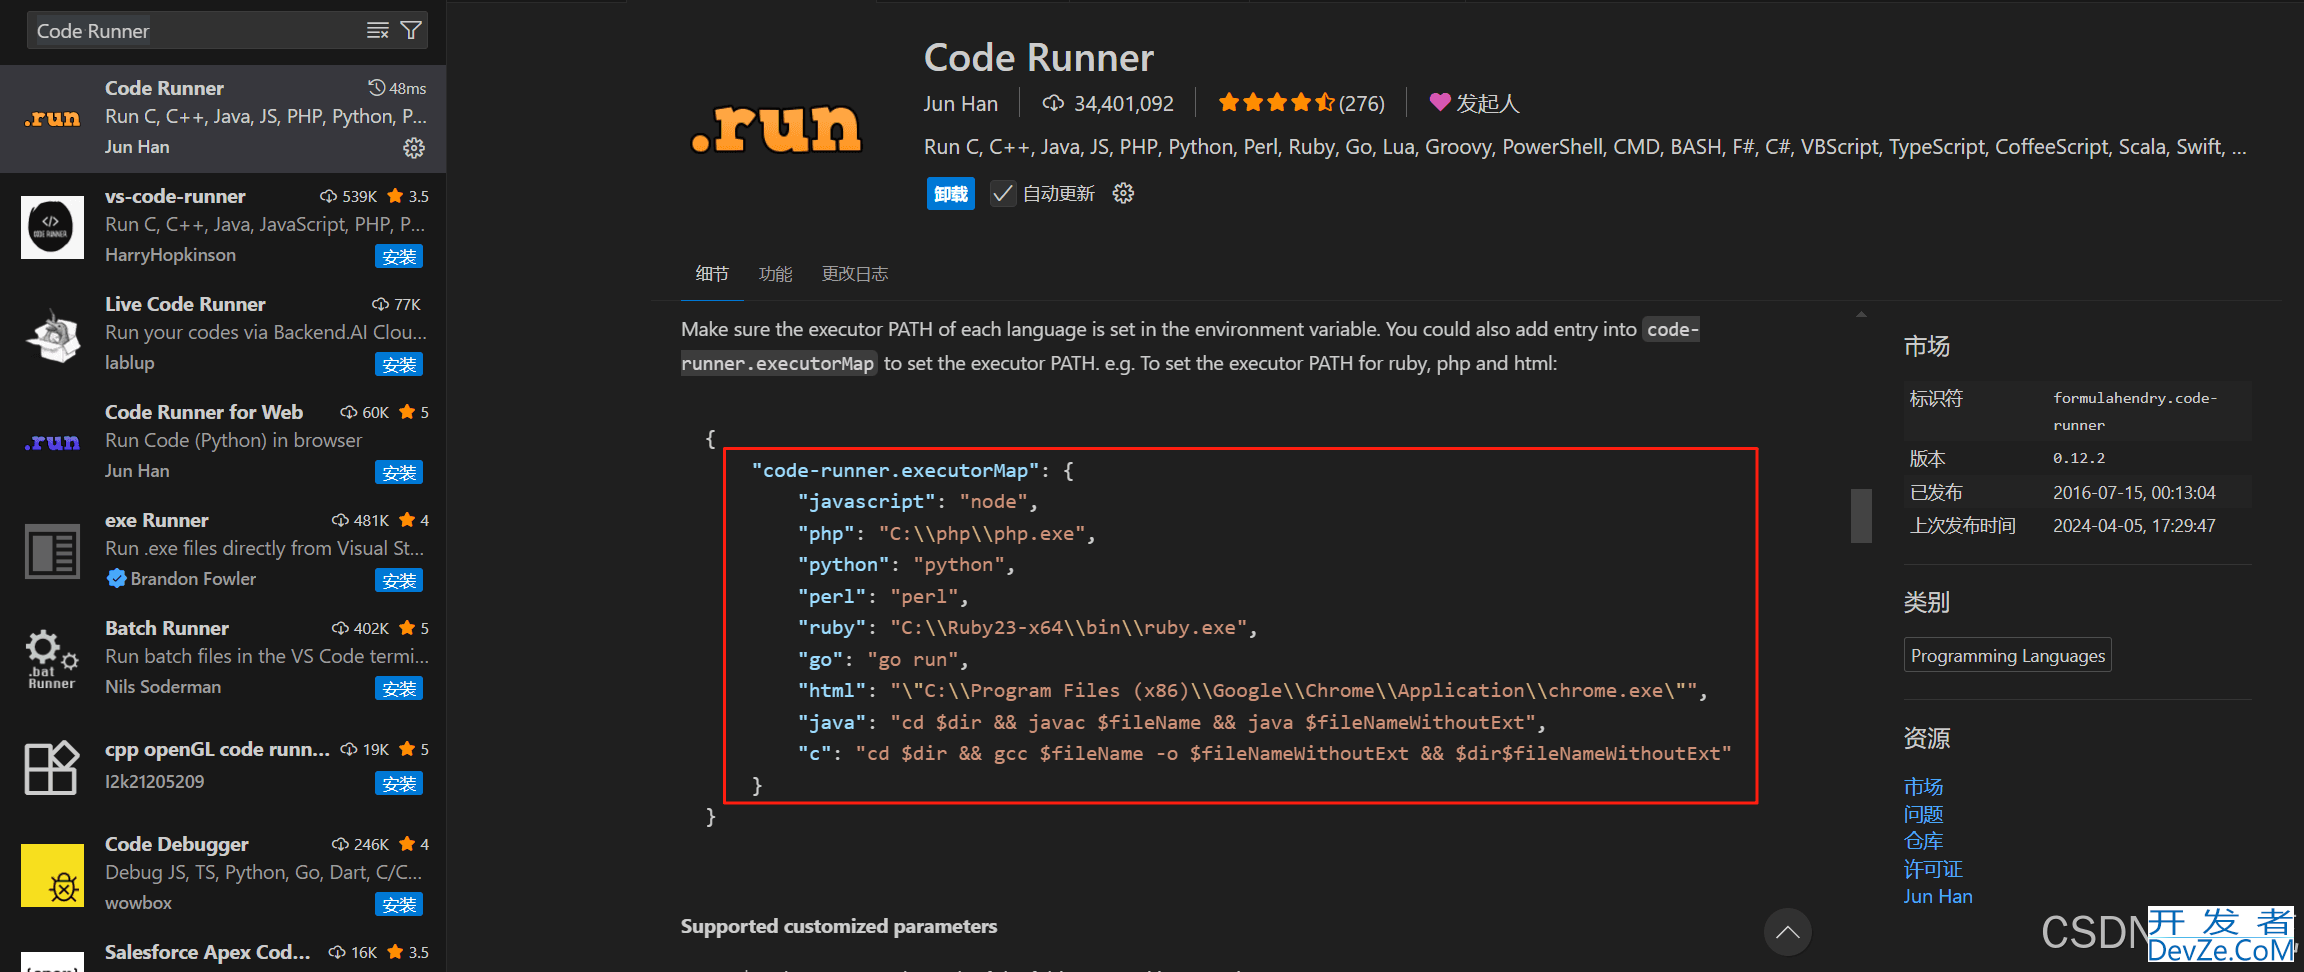Click the star rating (276)
Image resolution: width=2304 pixels, height=972 pixels.
point(1301,102)
